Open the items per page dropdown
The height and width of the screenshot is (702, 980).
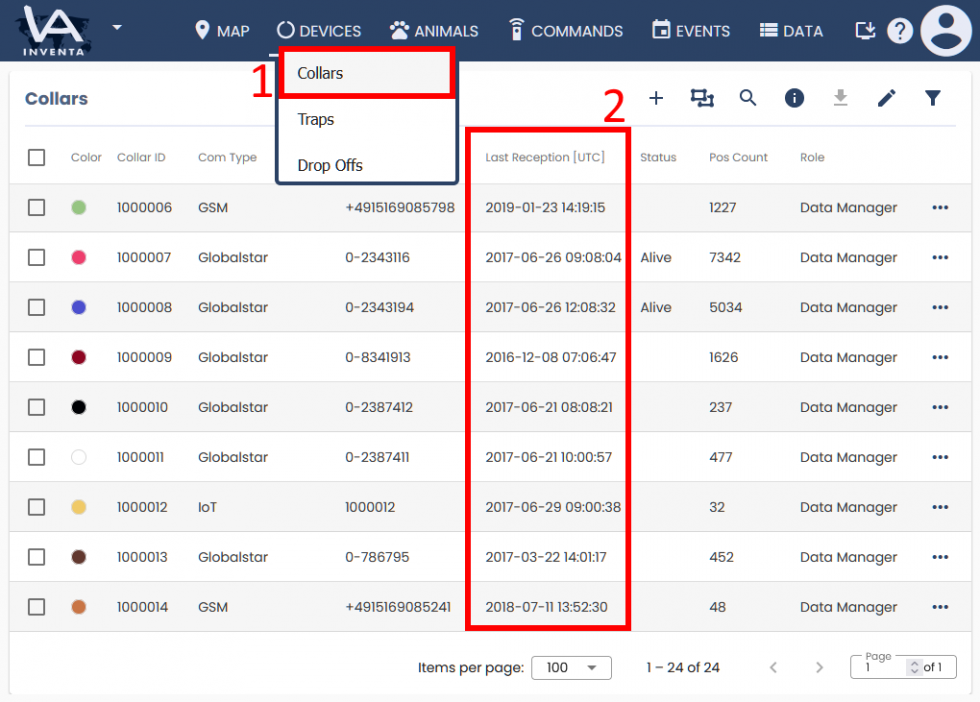(571, 668)
